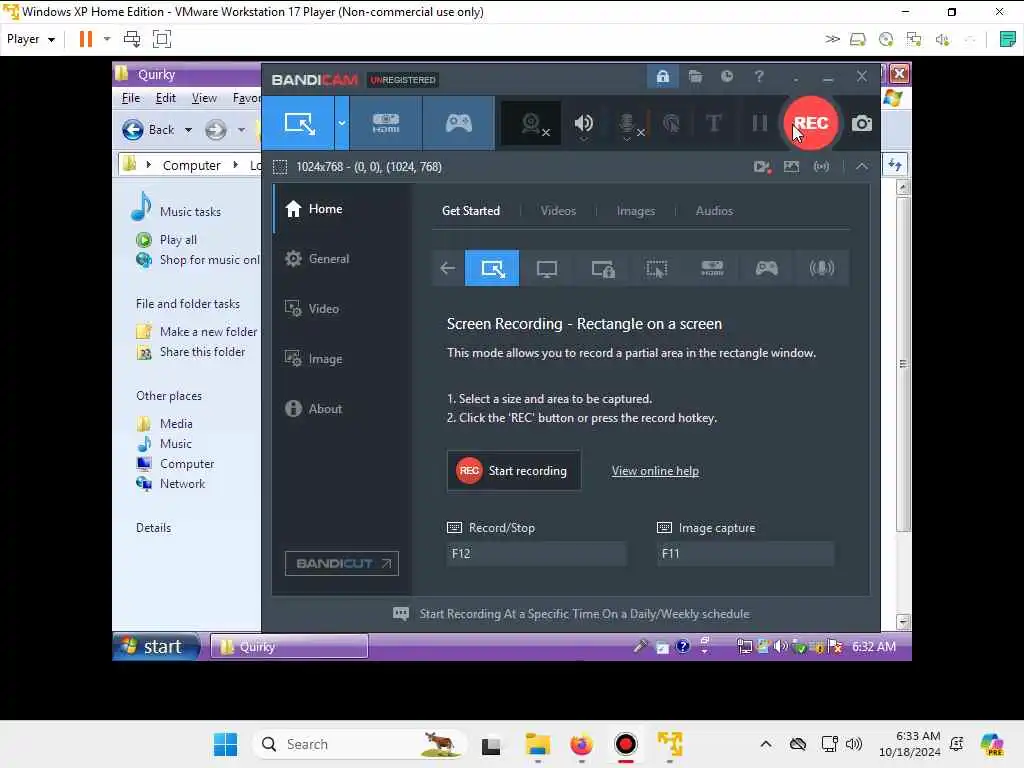Toggle the text overlay T icon
Viewport: 1024px width, 768px height.
714,123
